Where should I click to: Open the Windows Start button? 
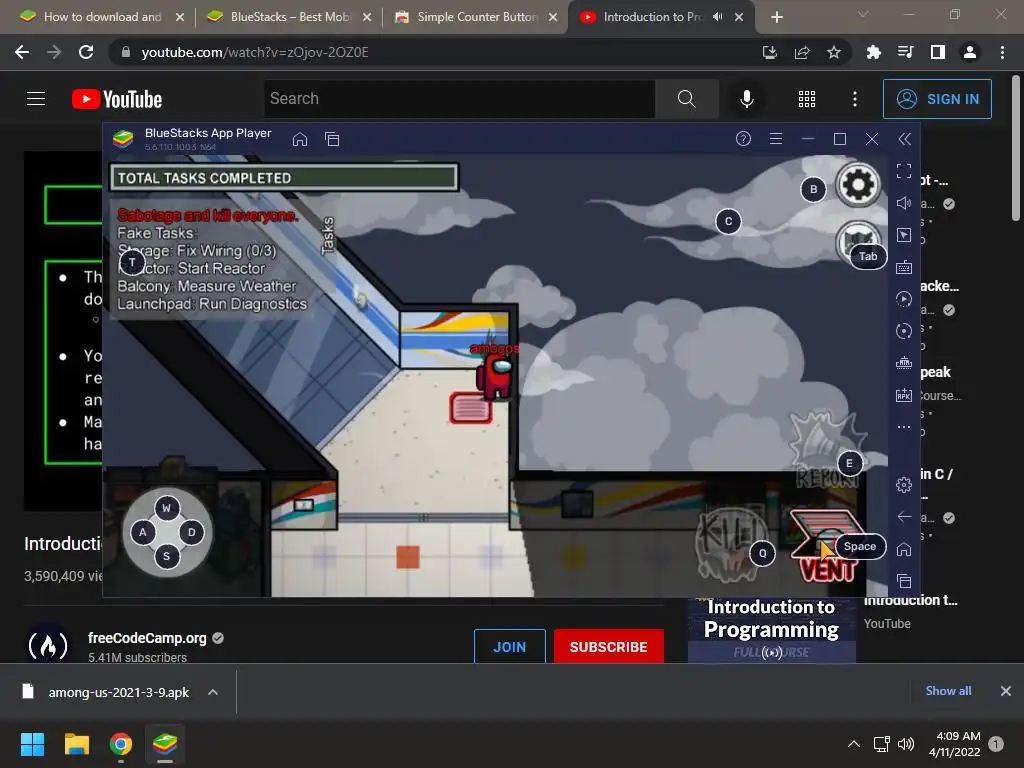pos(32,744)
